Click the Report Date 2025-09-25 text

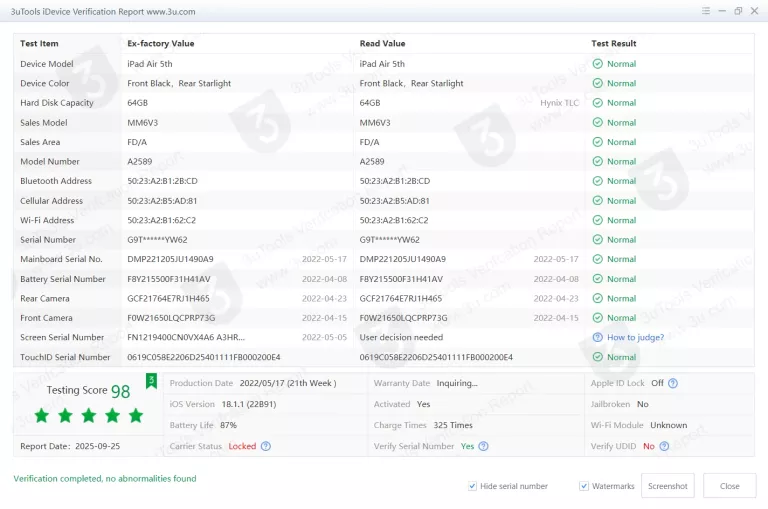(x=70, y=446)
